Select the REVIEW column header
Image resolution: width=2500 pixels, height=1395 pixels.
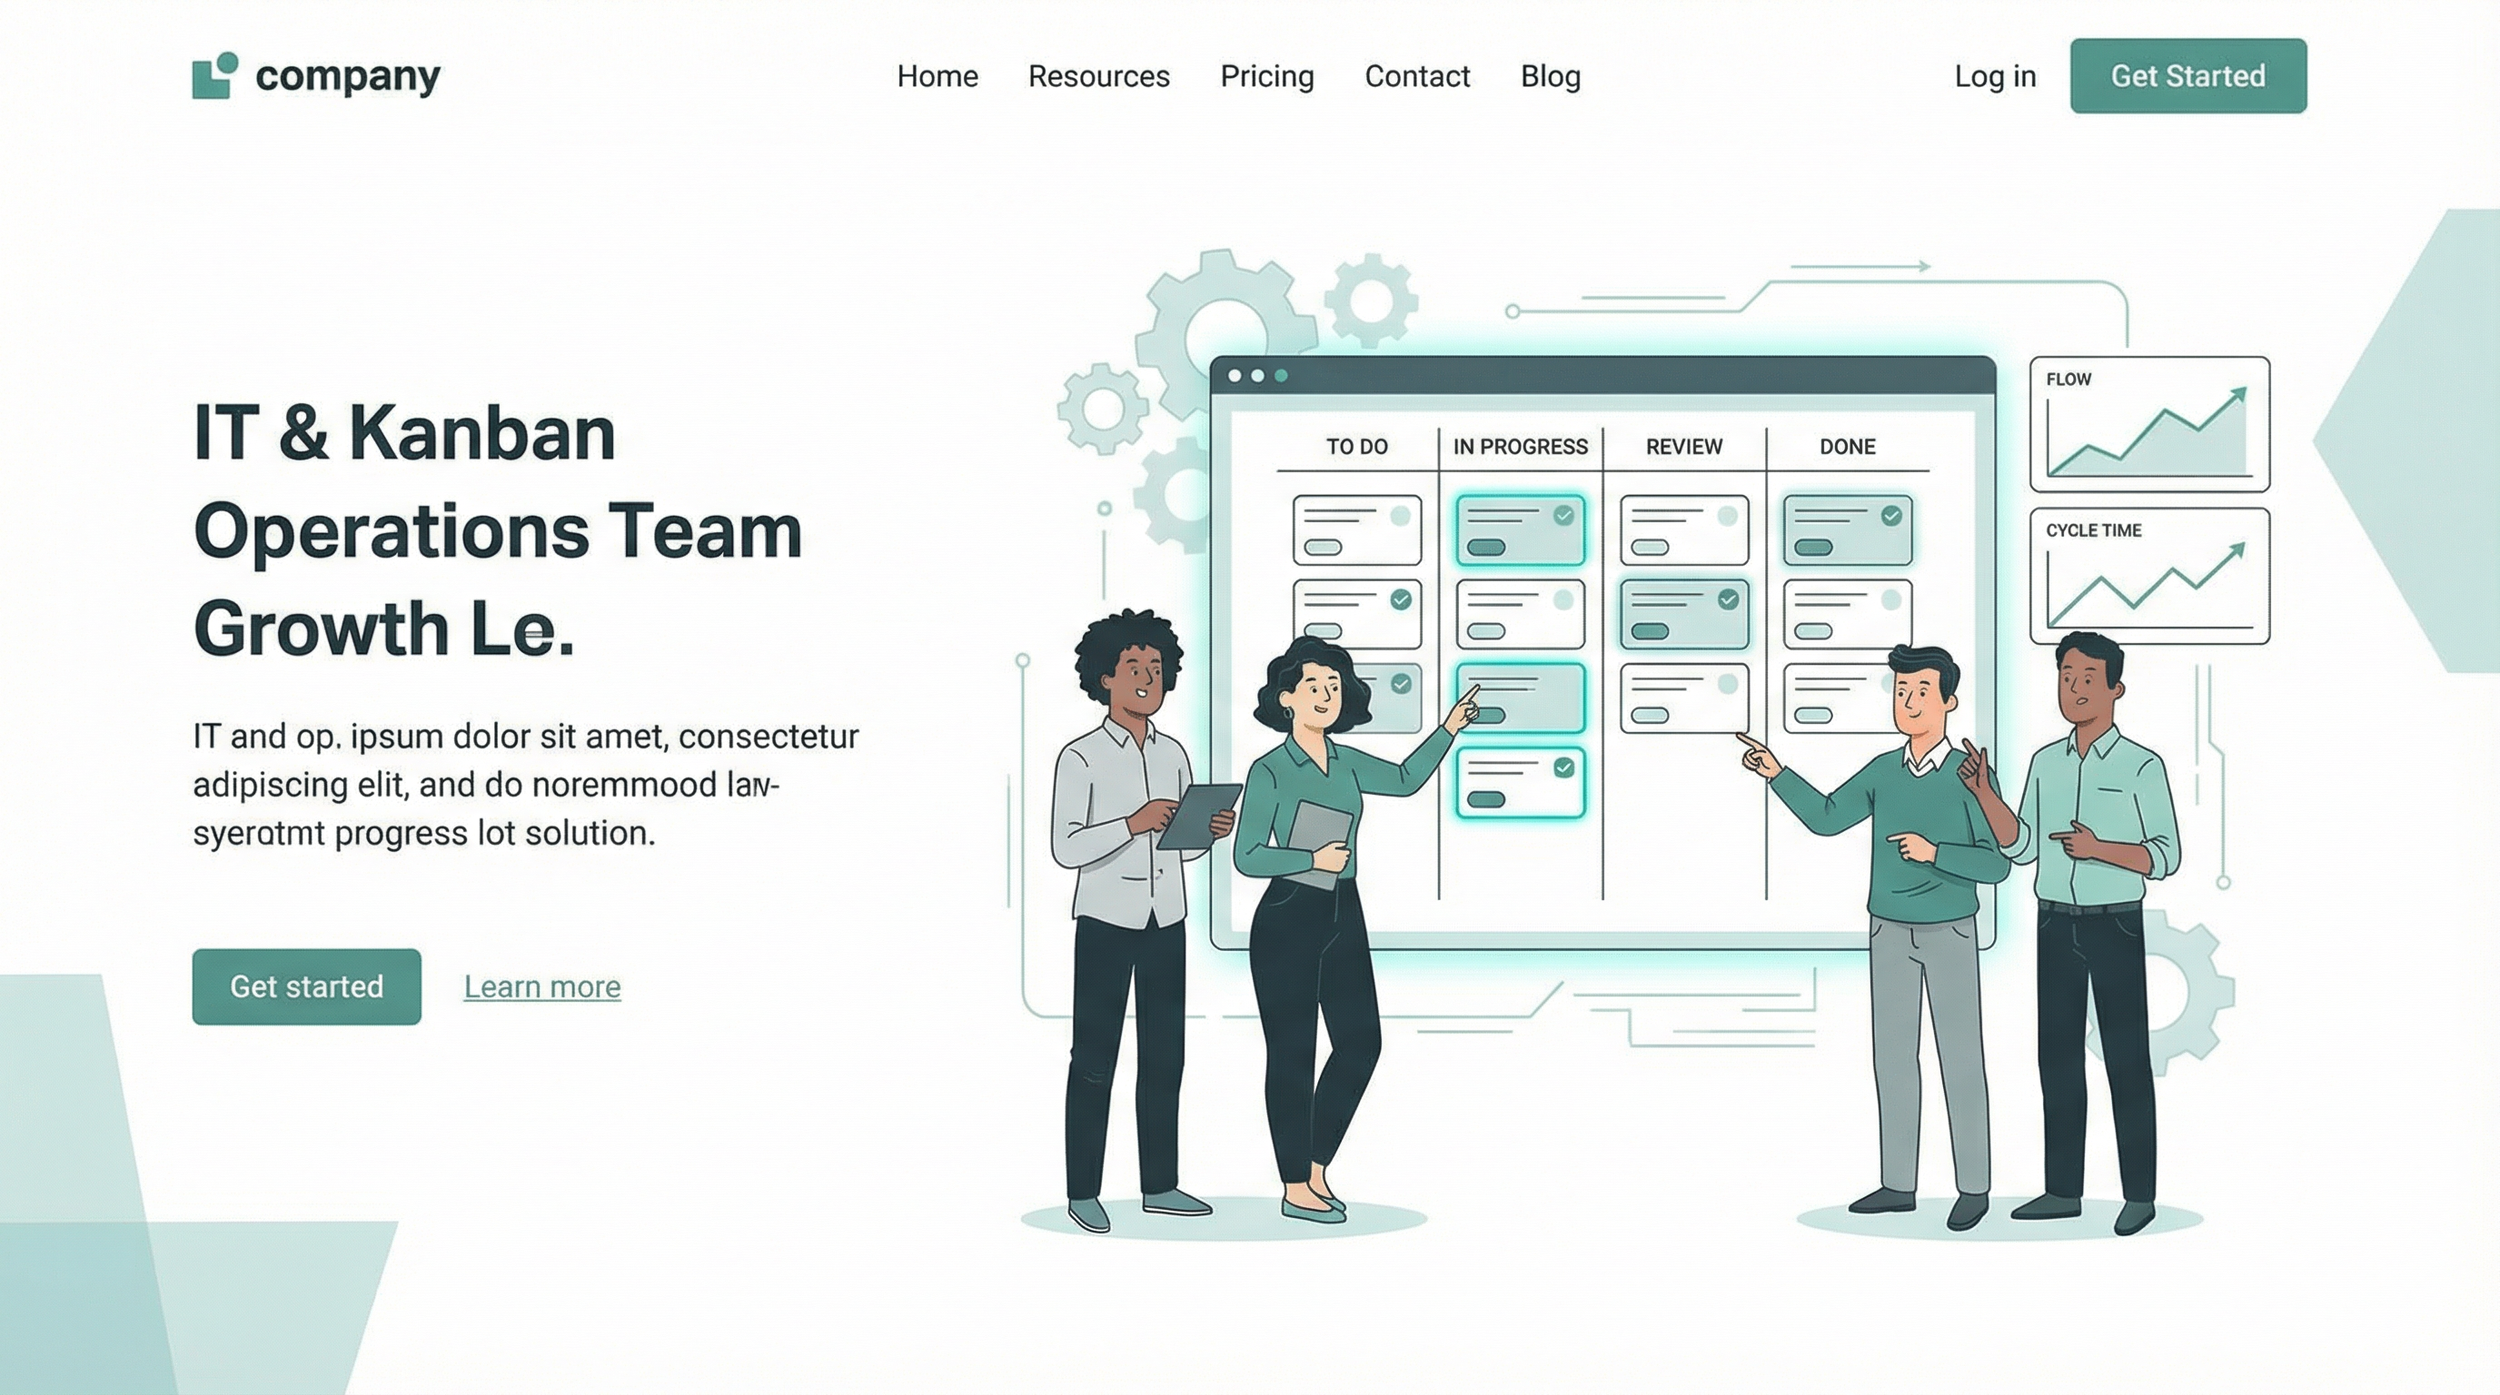click(x=1684, y=446)
